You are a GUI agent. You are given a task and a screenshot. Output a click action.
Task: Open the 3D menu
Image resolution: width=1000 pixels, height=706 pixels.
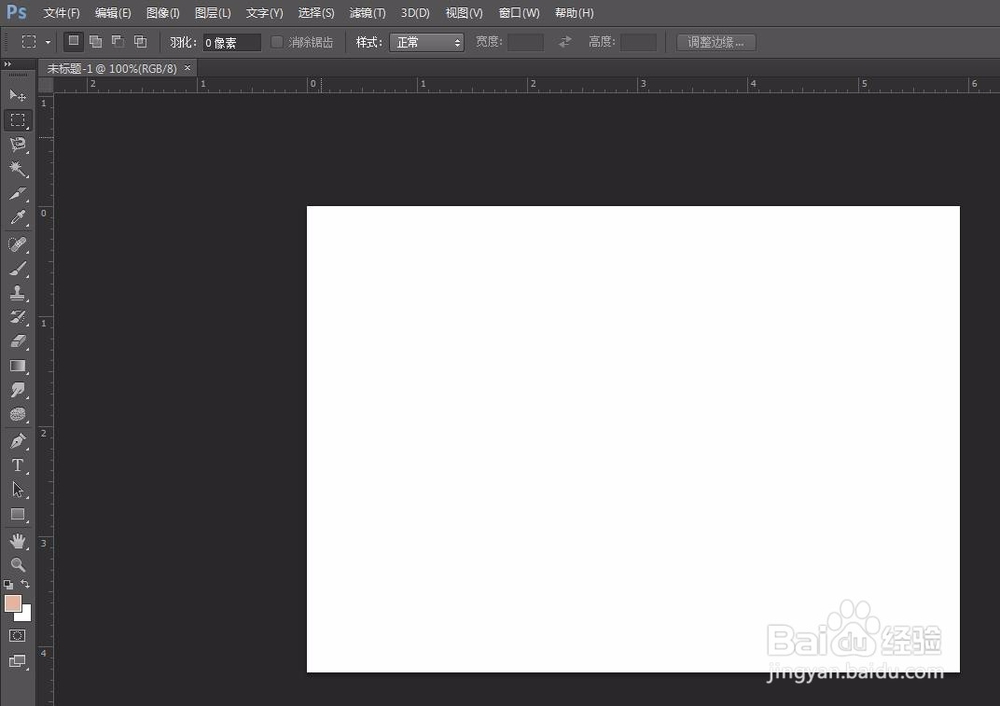click(x=415, y=13)
